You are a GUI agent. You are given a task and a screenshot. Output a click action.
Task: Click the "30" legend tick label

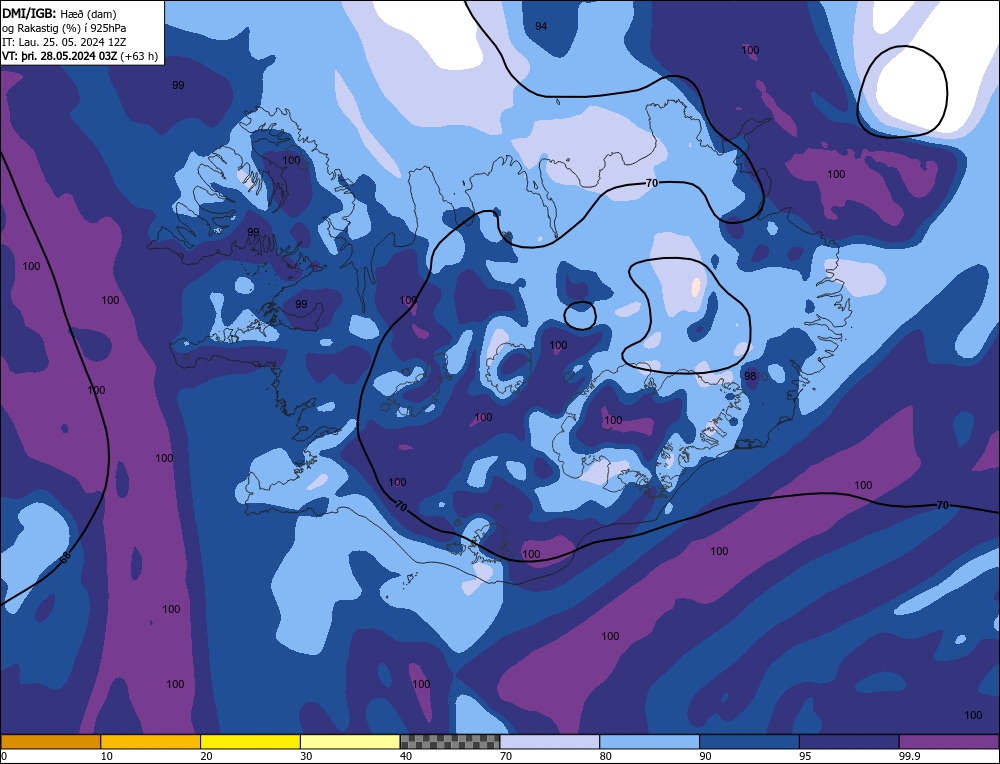[x=306, y=756]
